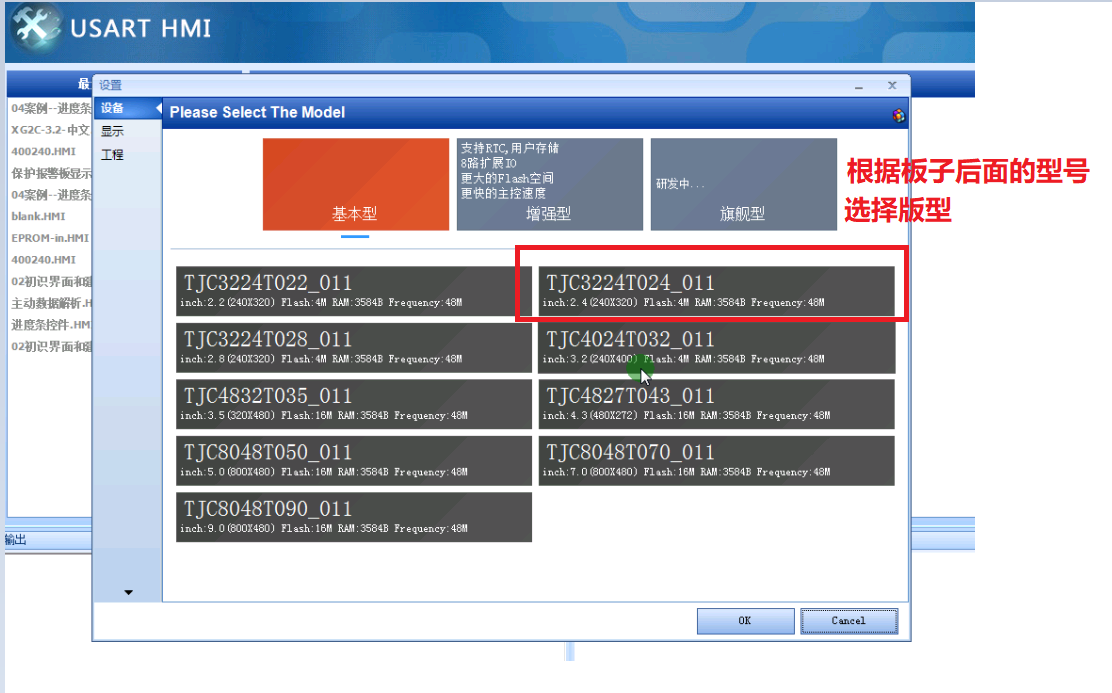Image resolution: width=1112 pixels, height=693 pixels.
Task: Click the color palette icon in dialog header
Action: 899,116
